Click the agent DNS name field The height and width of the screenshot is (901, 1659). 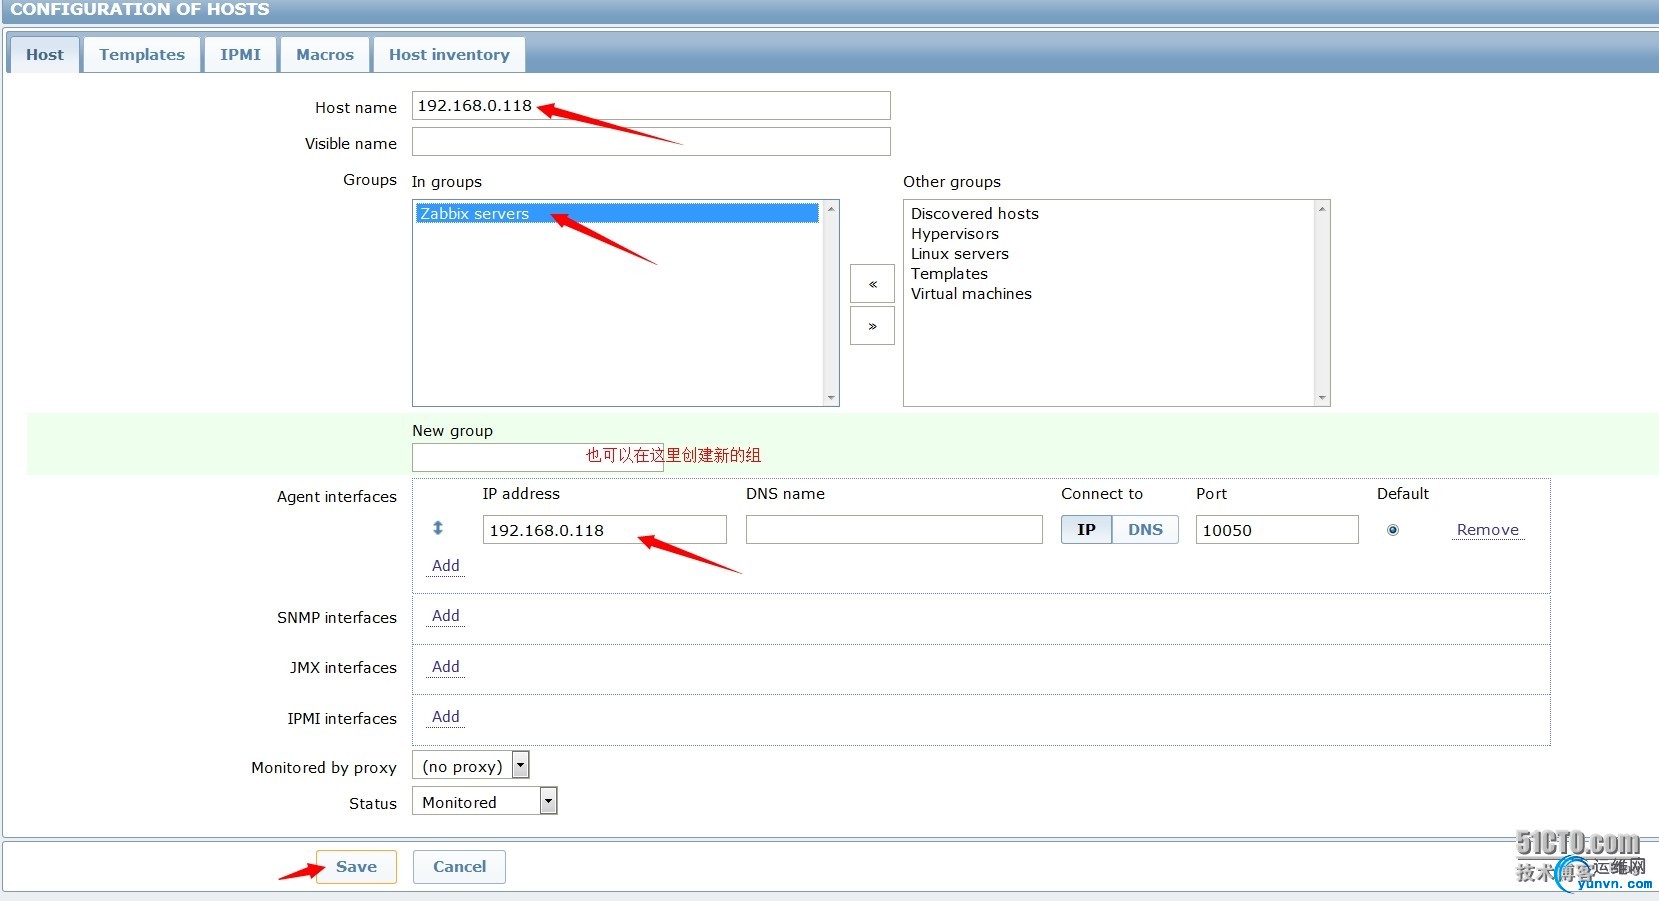[x=894, y=530]
